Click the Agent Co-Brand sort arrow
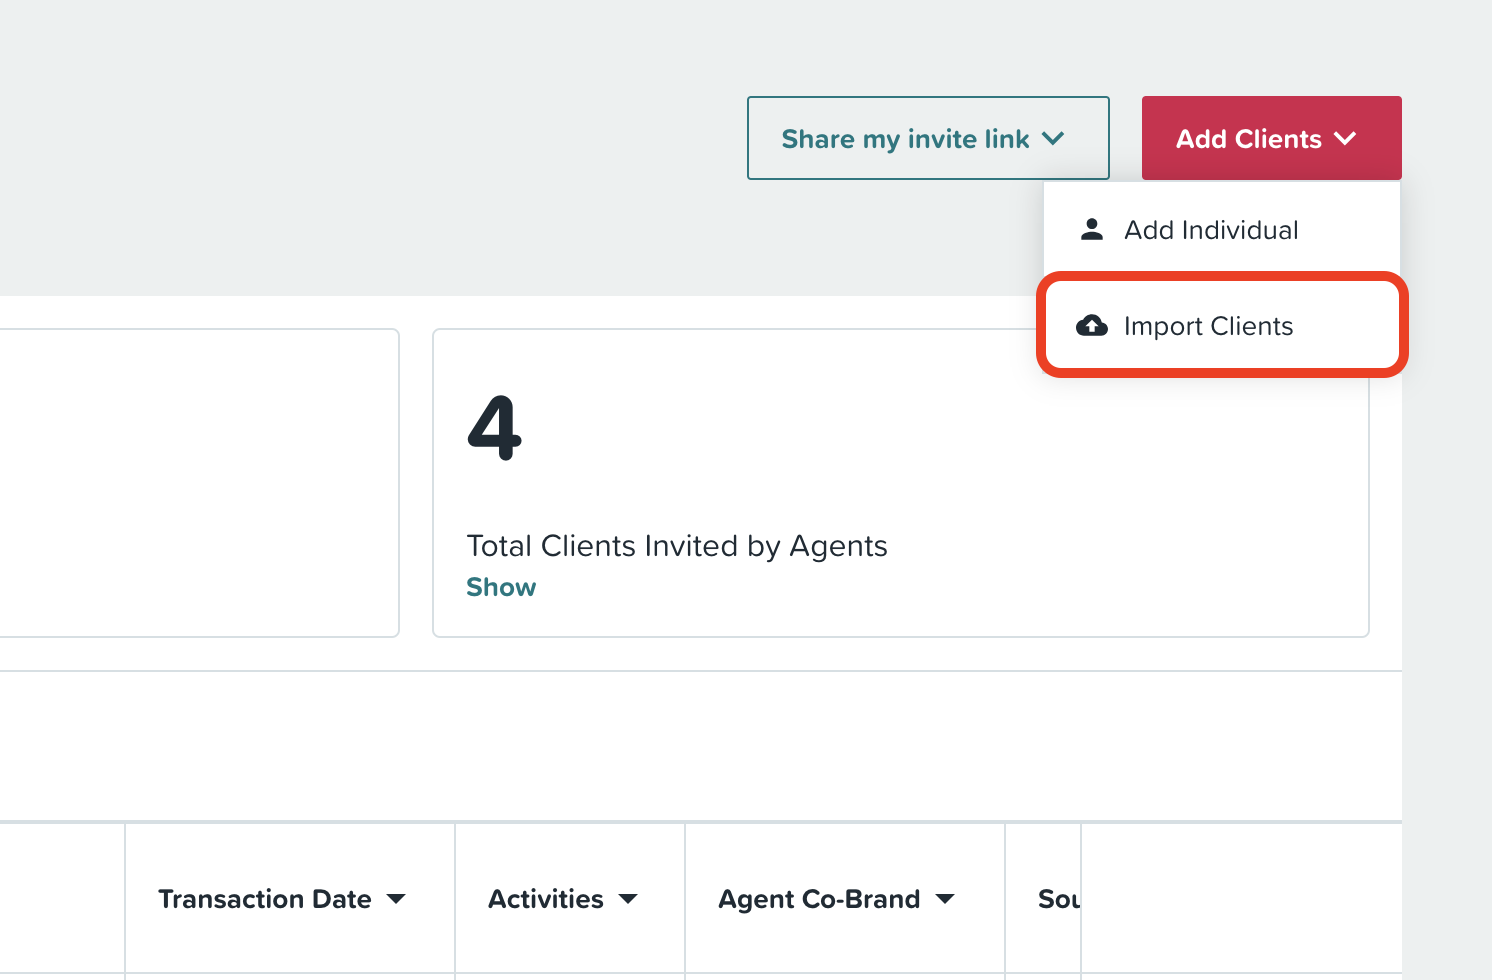The image size is (1492, 980). point(945,899)
